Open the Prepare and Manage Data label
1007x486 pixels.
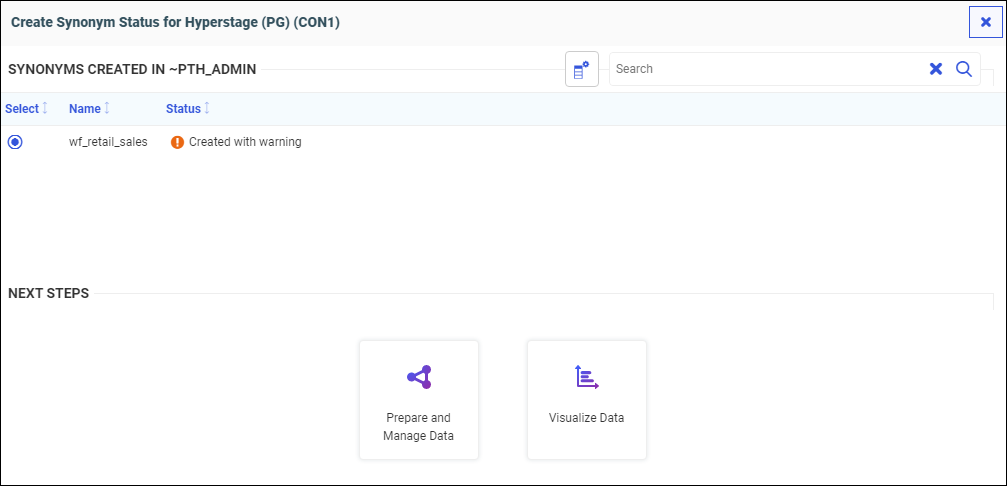[419, 427]
